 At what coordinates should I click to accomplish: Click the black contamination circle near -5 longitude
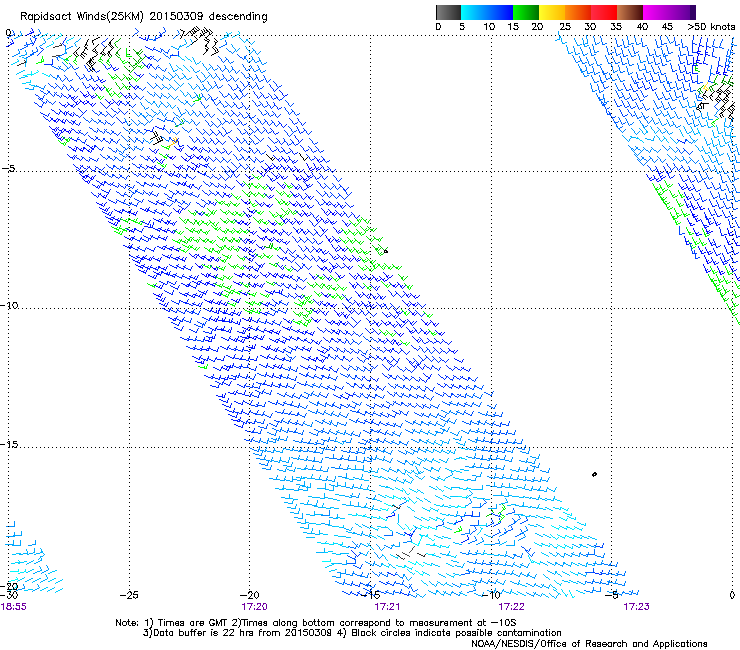594,474
